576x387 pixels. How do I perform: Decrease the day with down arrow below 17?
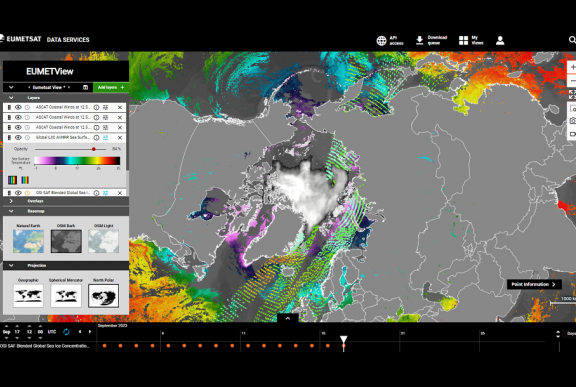pyautogui.click(x=17, y=338)
